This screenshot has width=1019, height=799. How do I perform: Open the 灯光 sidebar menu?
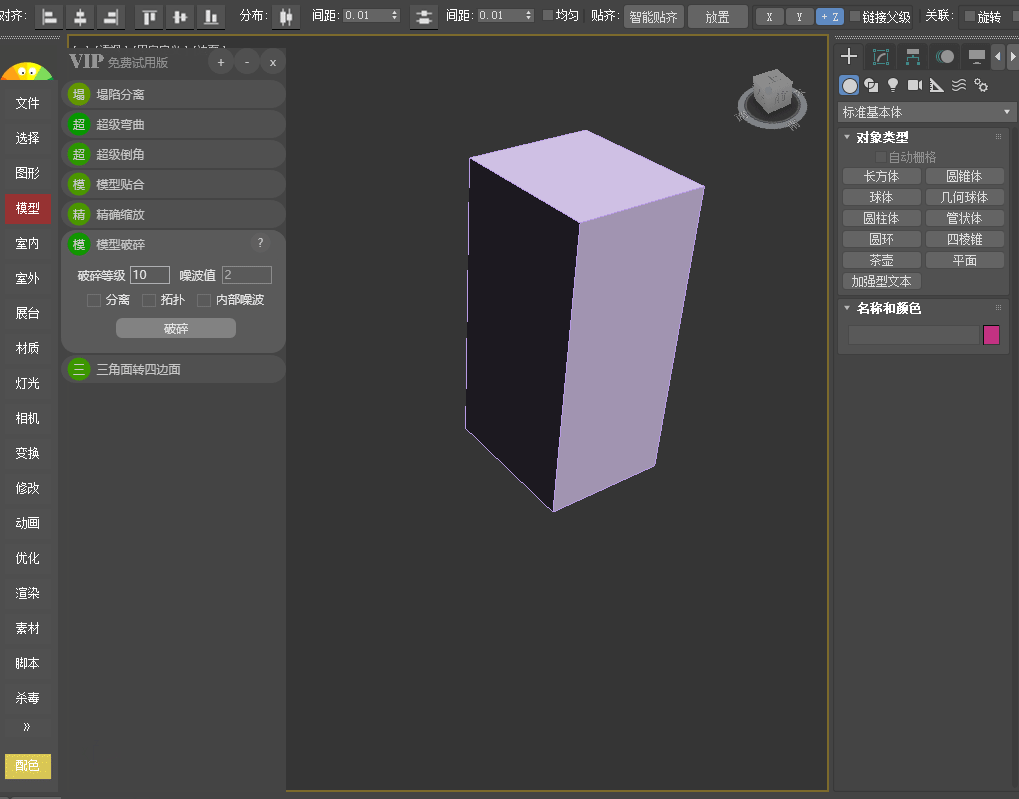click(28, 383)
